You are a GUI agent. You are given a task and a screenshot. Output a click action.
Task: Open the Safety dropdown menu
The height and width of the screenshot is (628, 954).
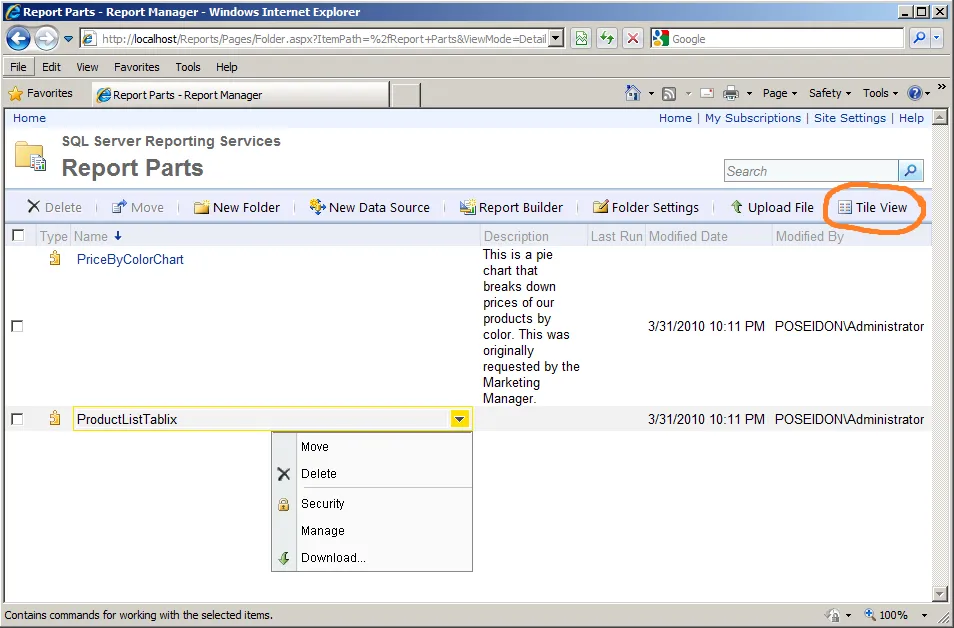pyautogui.click(x=830, y=93)
